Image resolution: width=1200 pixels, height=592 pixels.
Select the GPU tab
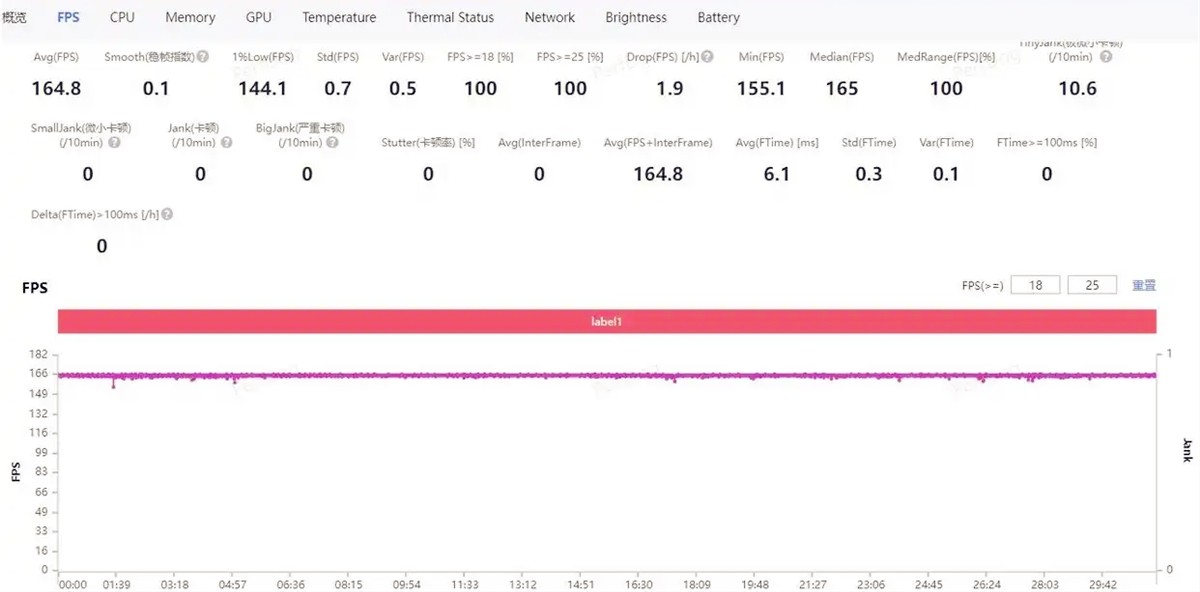(258, 17)
